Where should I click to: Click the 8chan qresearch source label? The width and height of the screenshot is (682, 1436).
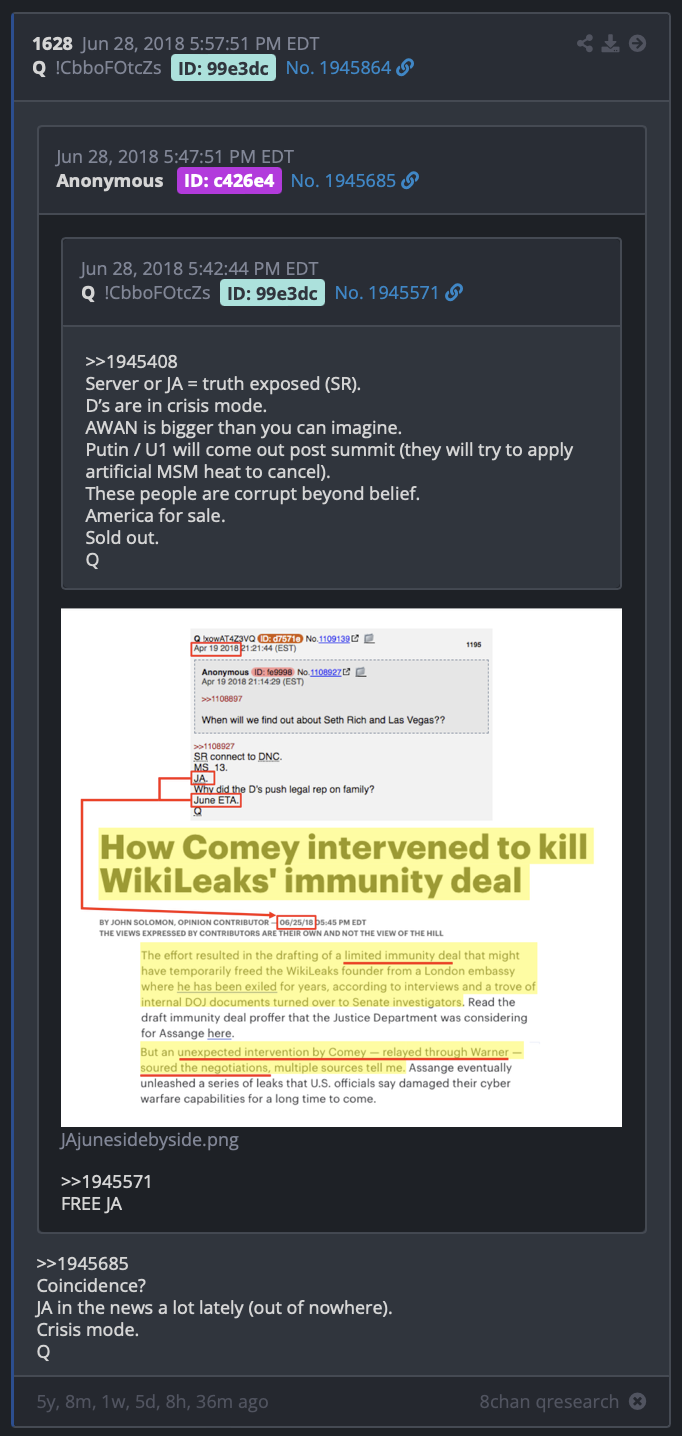click(549, 1402)
